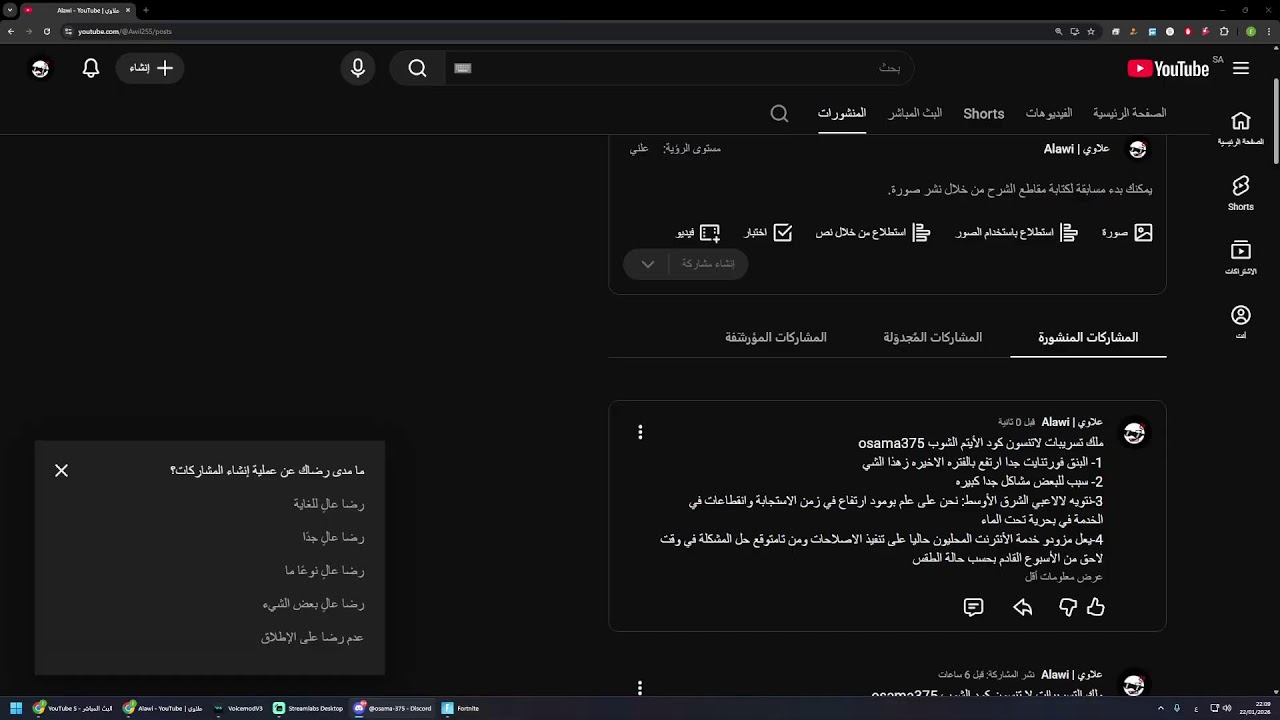Screen dimensions: 1280x720
Task: Open Shorts in the sidebar
Action: 1241,192
